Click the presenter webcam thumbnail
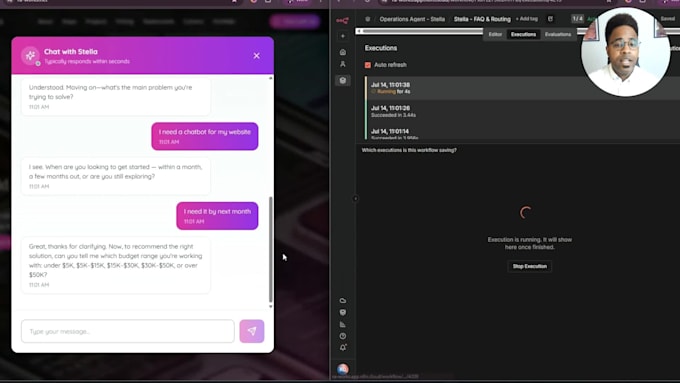This screenshot has height=383, width=680. [625, 52]
